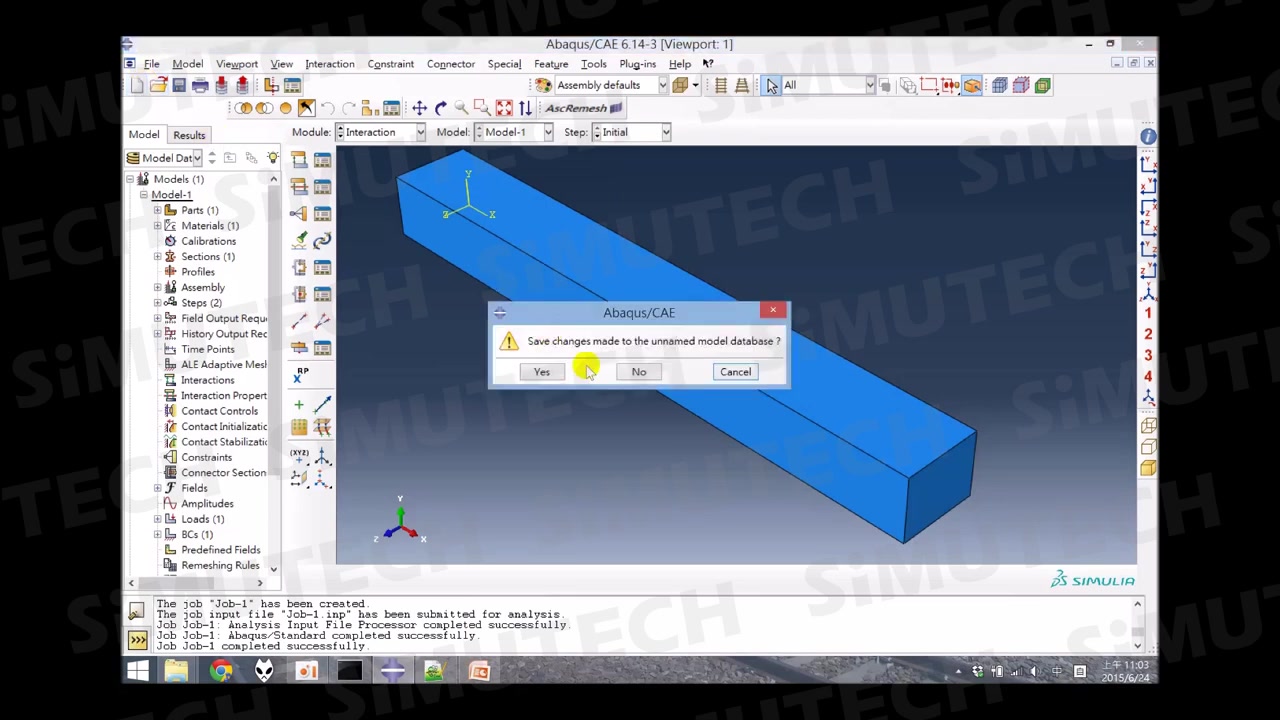Click the light bulb icon in model tree toolbar
This screenshot has height=720, width=1280.
click(x=272, y=158)
